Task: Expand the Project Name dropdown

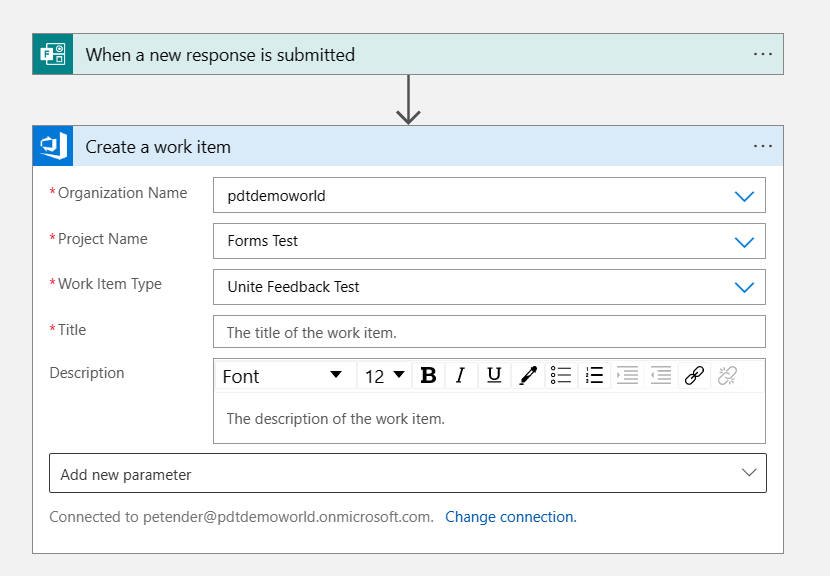Action: 744,241
